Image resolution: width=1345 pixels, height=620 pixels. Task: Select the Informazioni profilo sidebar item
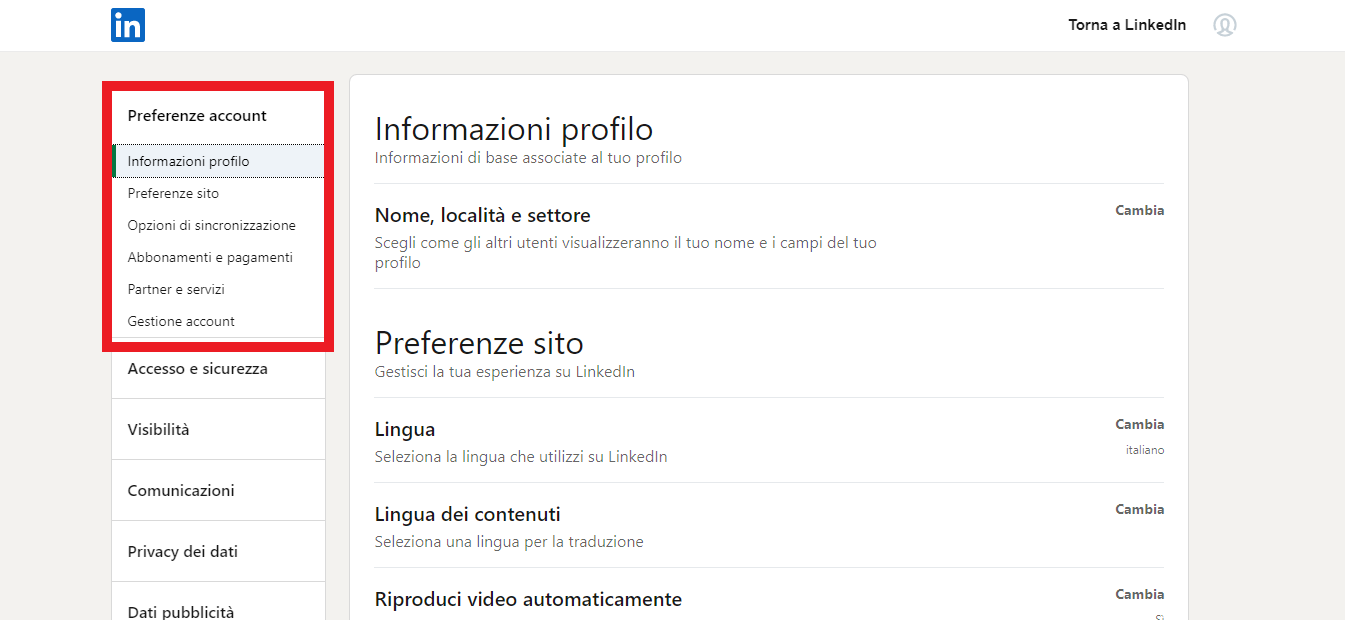(x=188, y=161)
